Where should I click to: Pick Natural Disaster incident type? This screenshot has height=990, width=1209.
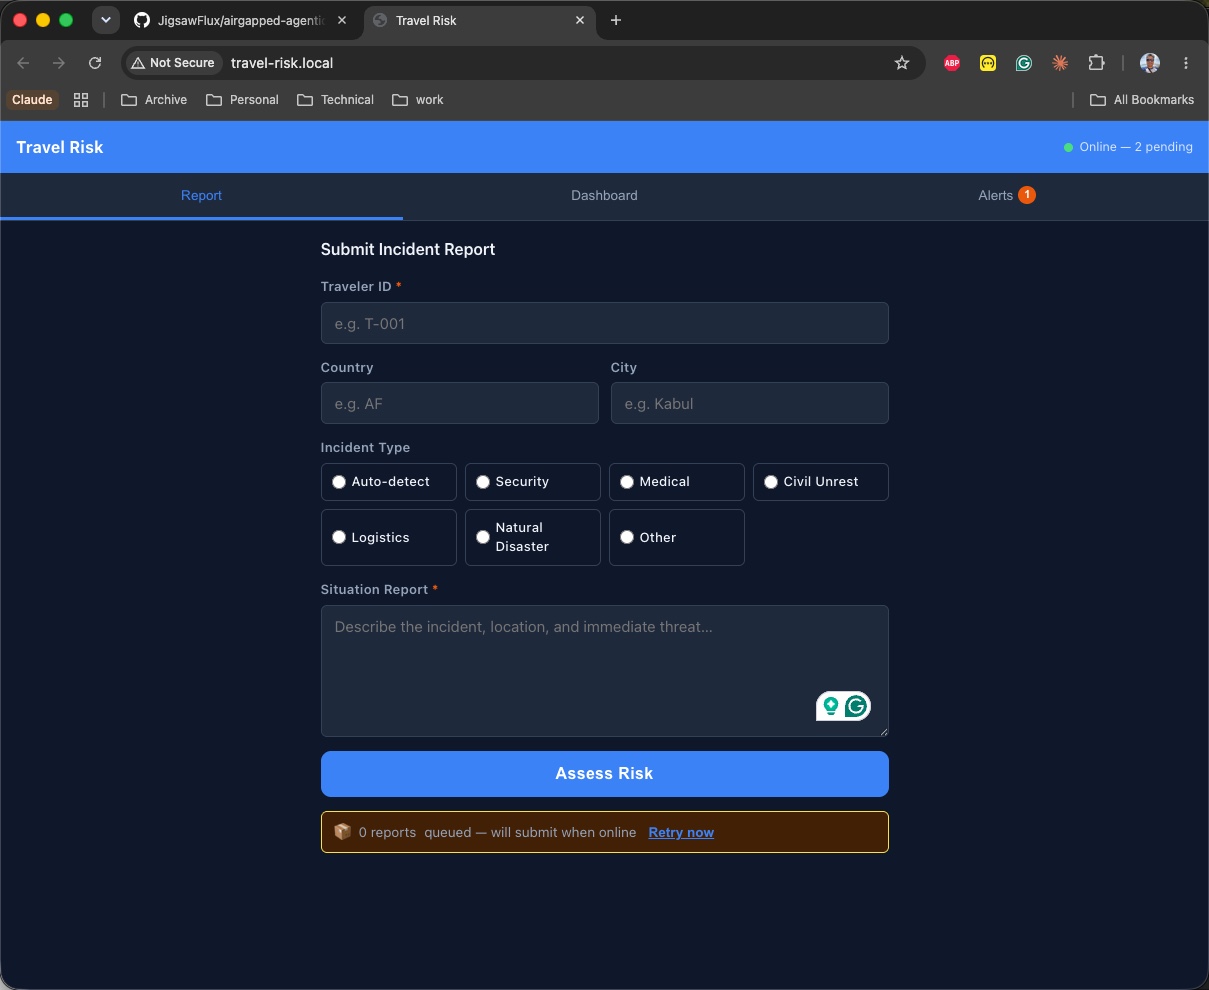pos(533,537)
